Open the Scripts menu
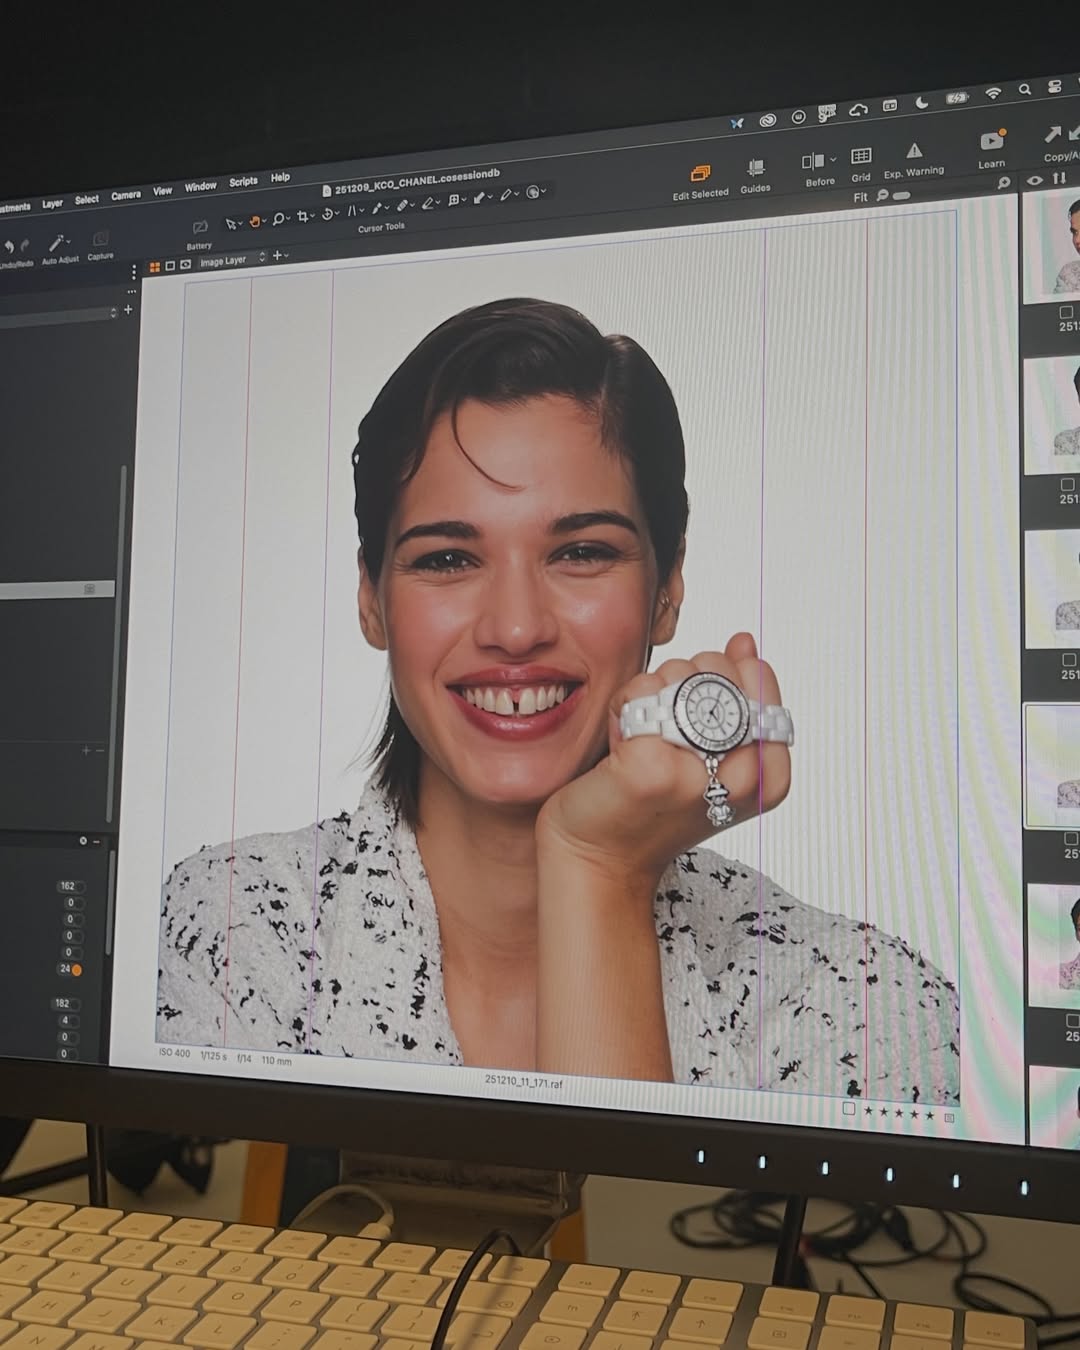The width and height of the screenshot is (1080, 1350). 243,182
